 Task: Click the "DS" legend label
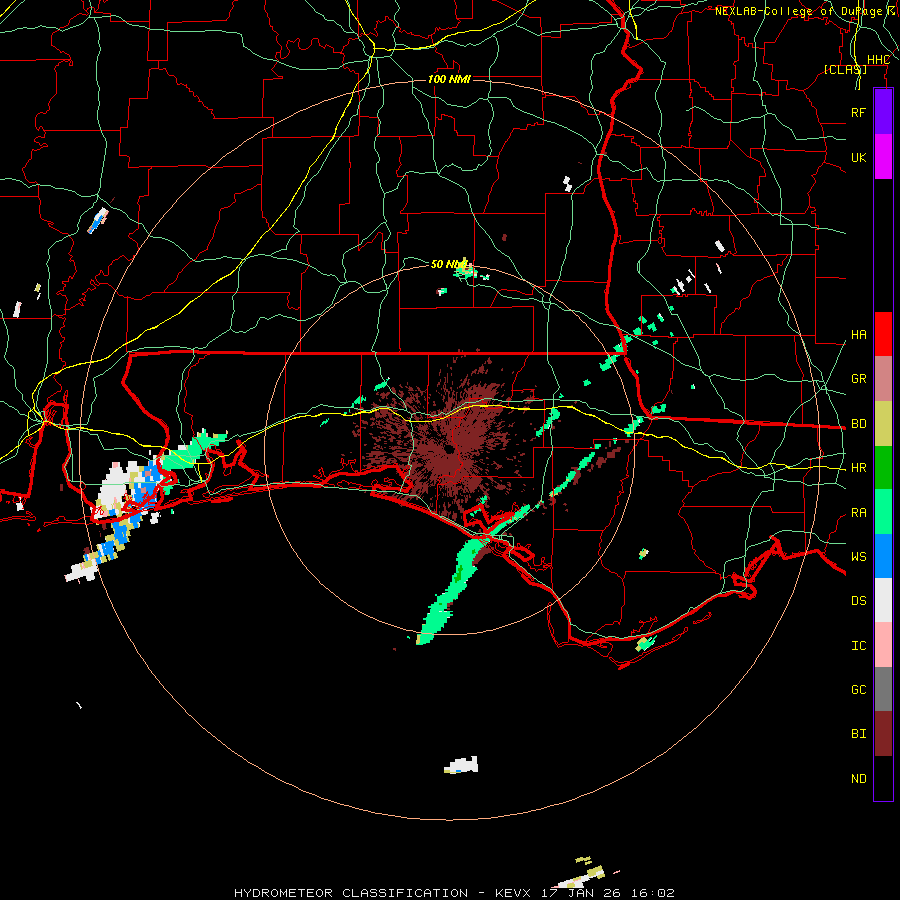[x=858, y=601]
